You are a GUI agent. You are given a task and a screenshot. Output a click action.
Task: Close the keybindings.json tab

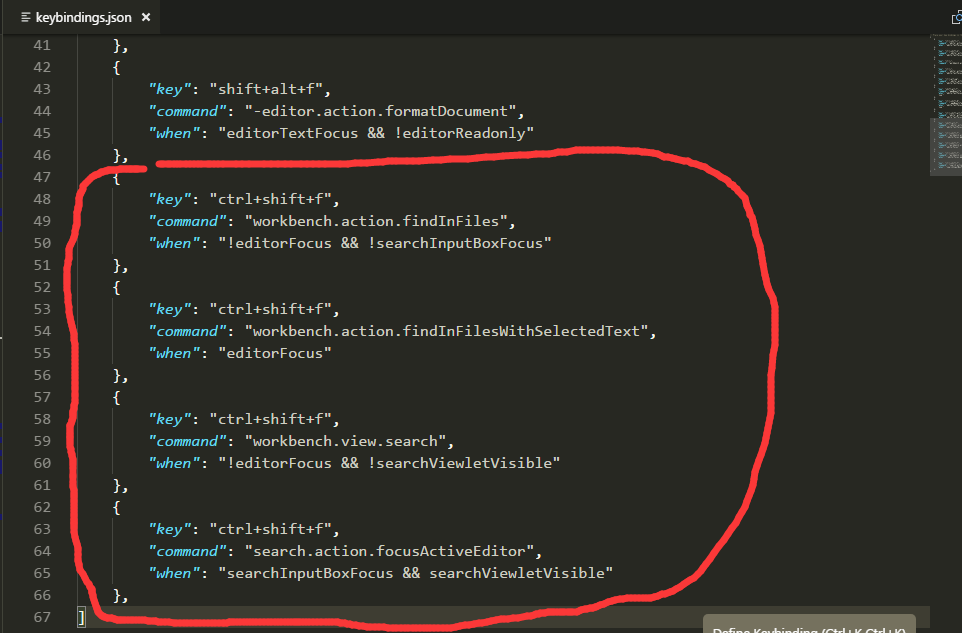point(146,17)
